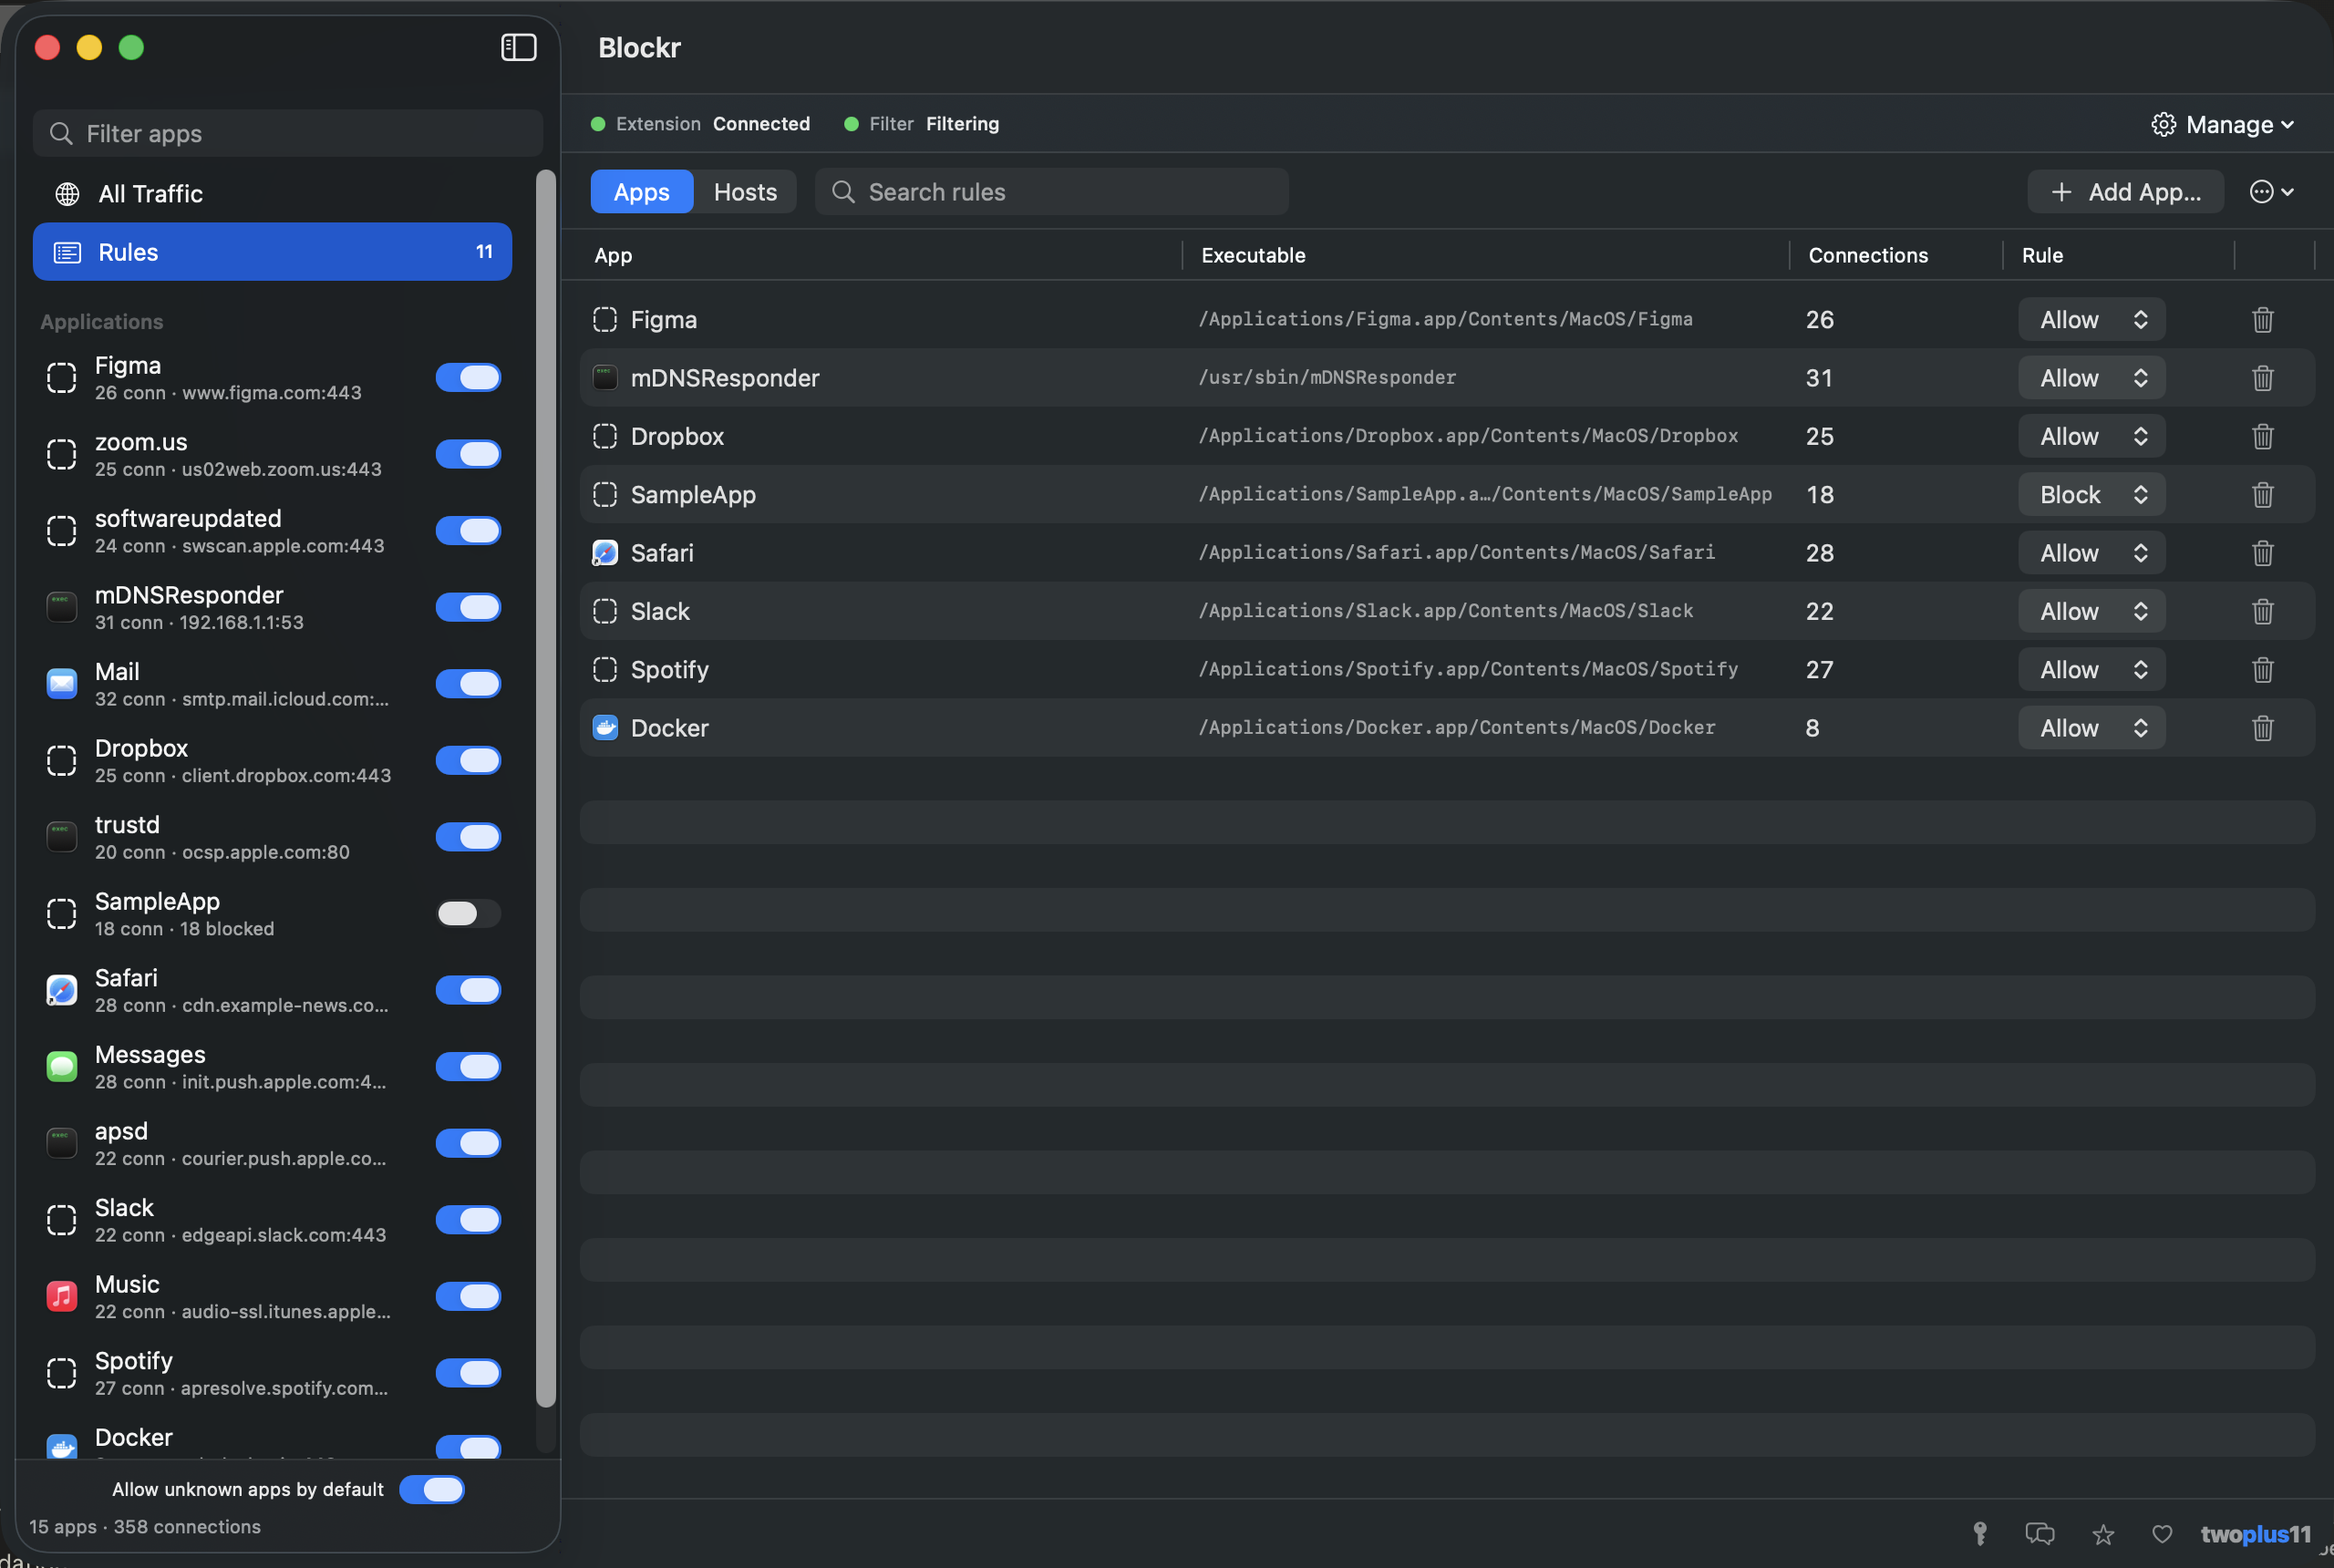Screen dimensions: 2334x1568
Task: Click Spotify row in rules table
Action: click(1446, 670)
